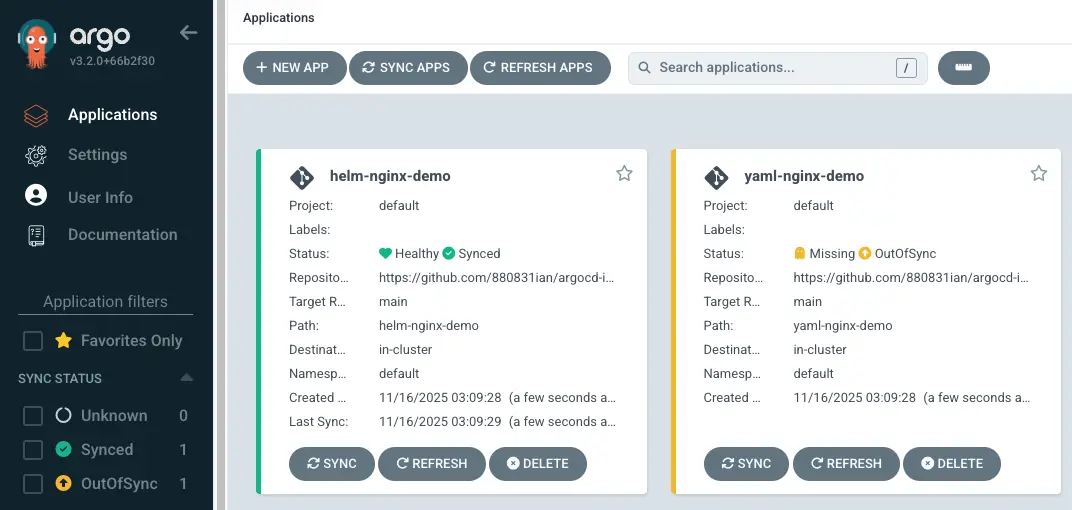Open the Applications page from sidebar
The width and height of the screenshot is (1072, 510).
pos(113,115)
